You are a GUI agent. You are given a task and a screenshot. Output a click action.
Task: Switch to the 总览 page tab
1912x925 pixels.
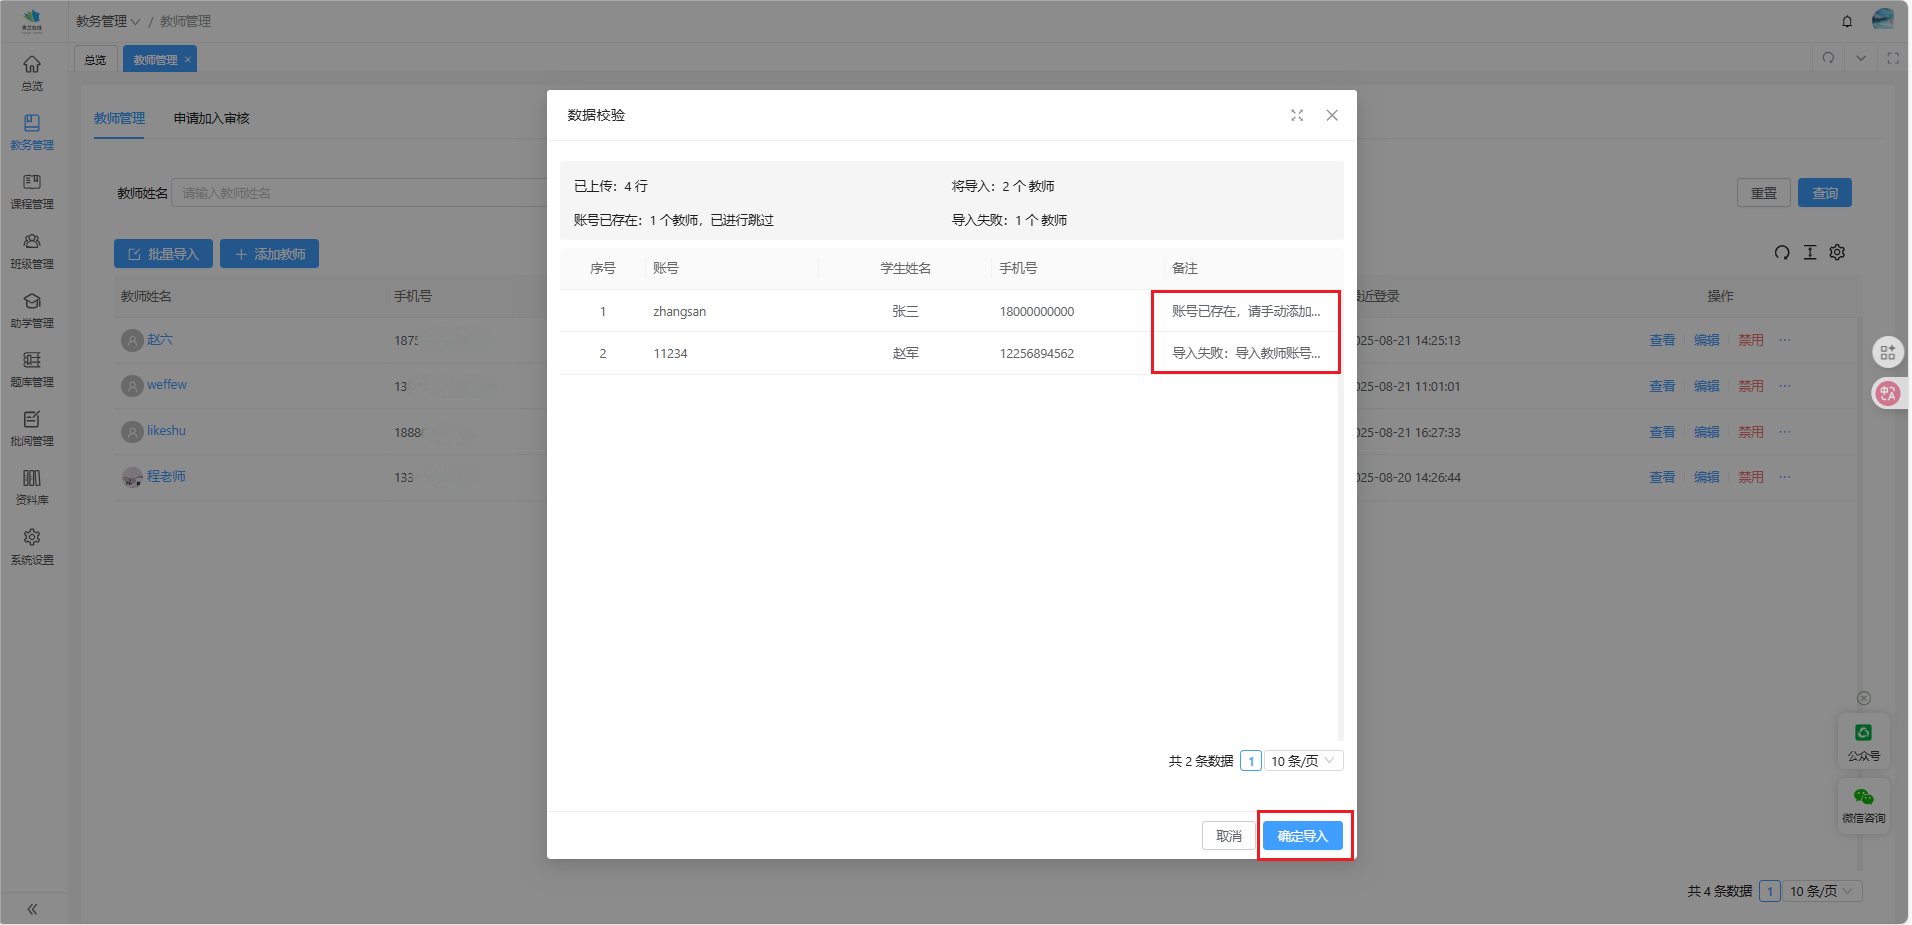pos(96,60)
